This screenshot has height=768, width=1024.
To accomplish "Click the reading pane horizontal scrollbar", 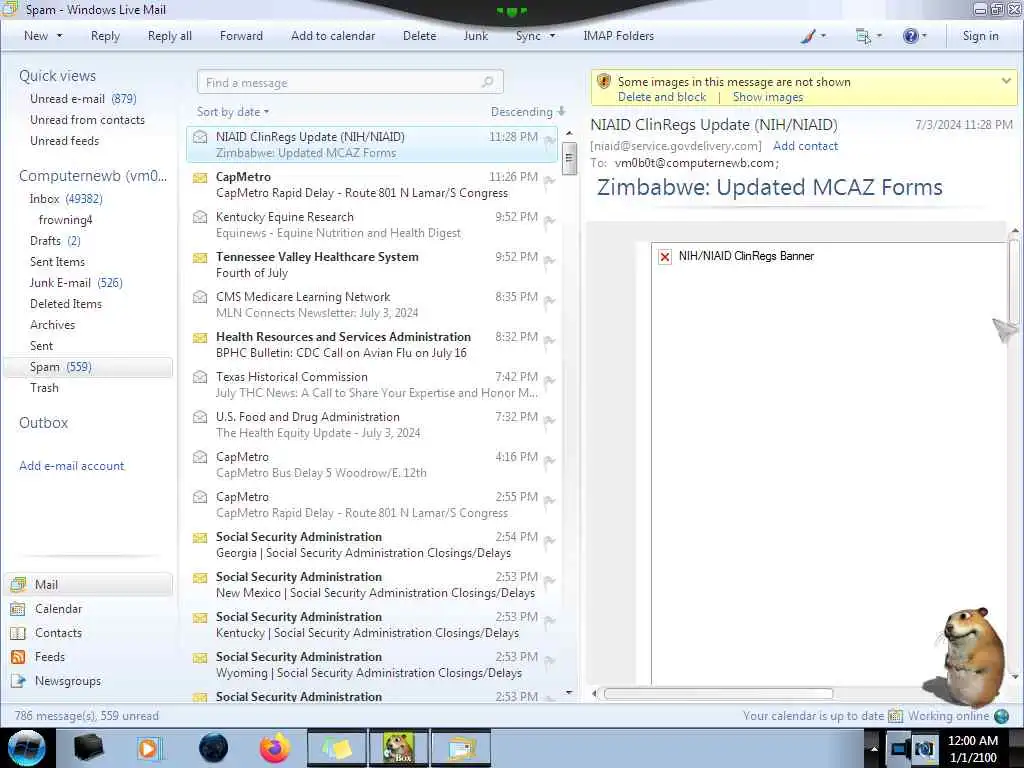I will click(x=718, y=694).
